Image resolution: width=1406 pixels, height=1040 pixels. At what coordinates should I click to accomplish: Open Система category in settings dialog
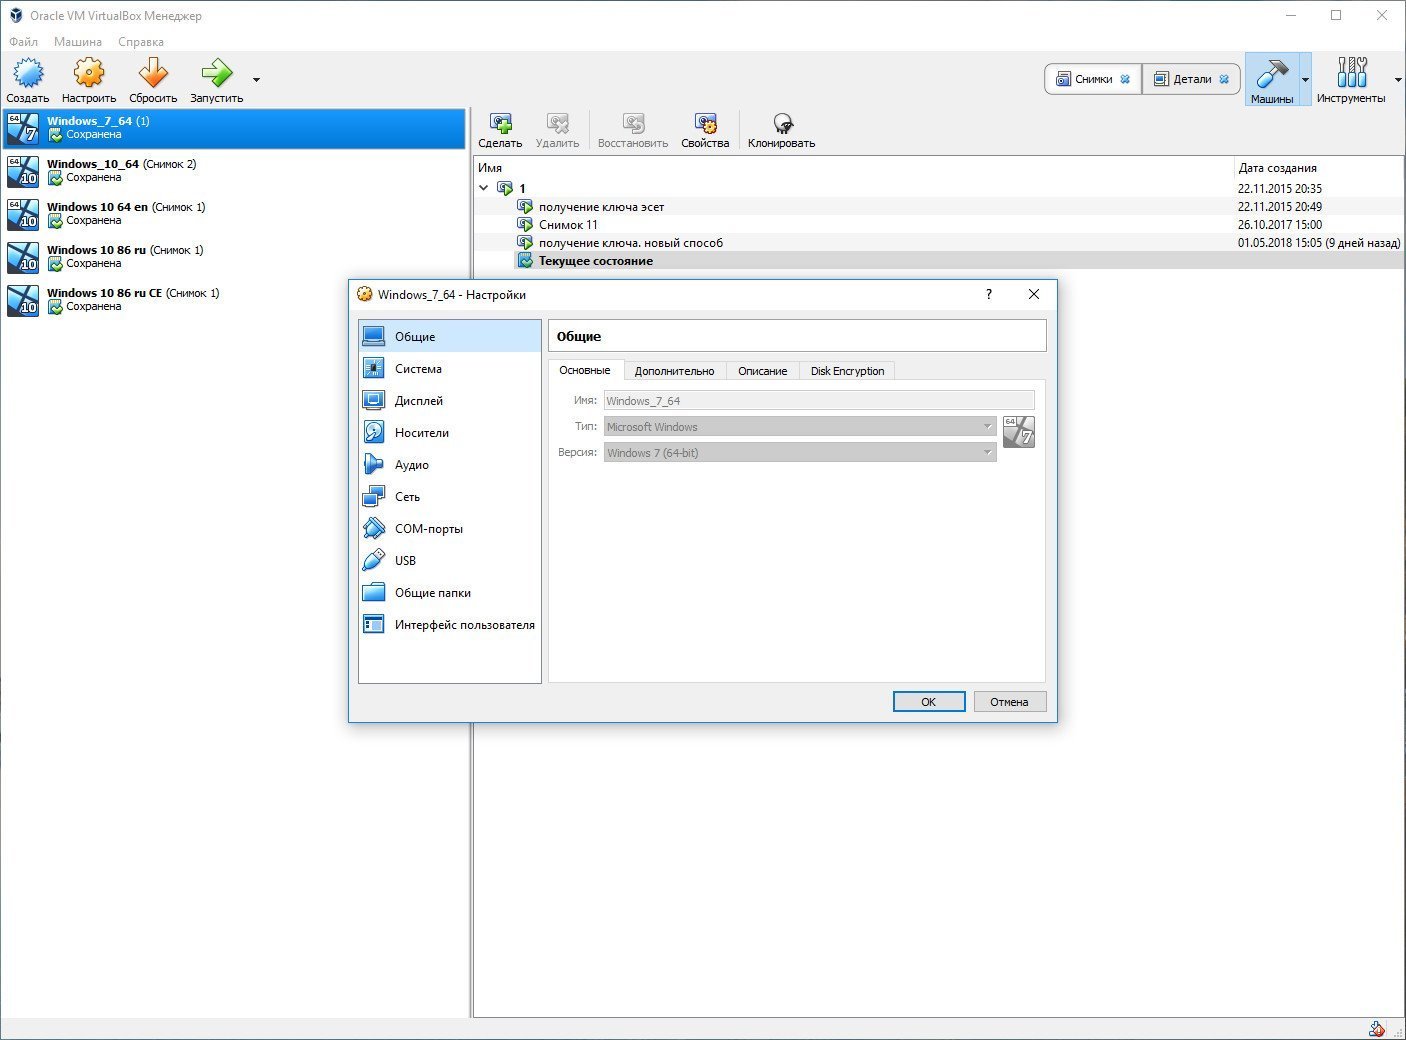pyautogui.click(x=450, y=369)
